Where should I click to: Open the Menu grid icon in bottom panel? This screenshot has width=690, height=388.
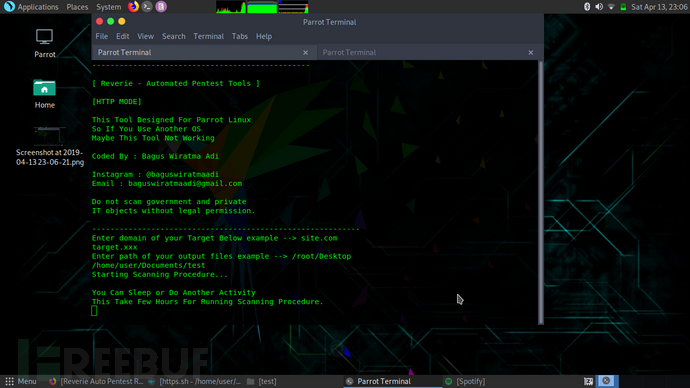(x=9, y=381)
